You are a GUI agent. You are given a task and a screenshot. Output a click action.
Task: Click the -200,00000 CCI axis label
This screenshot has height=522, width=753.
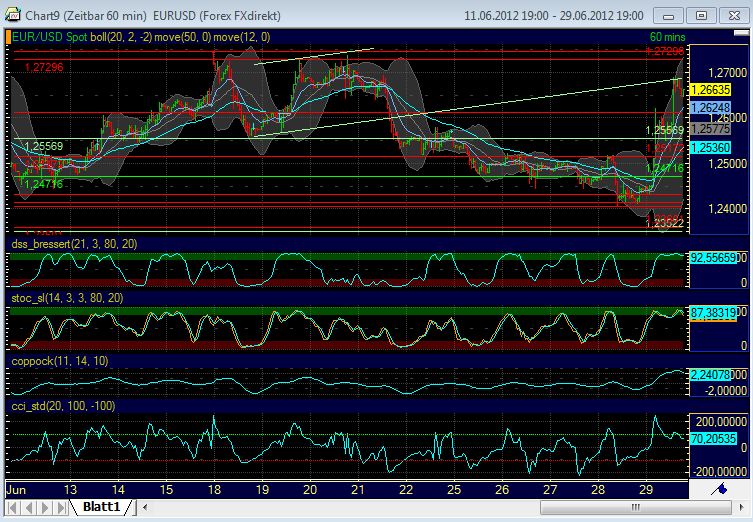click(719, 472)
